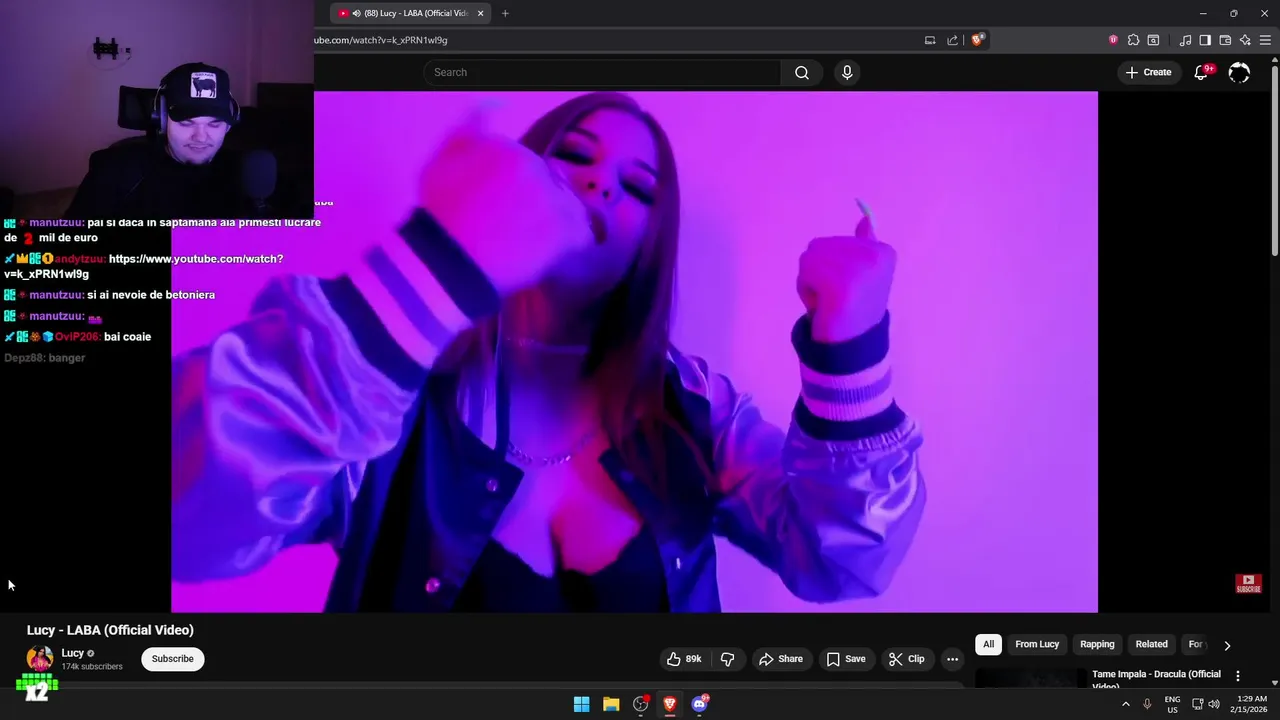
Task: Click the ENG US language indicator
Action: tap(1172, 704)
